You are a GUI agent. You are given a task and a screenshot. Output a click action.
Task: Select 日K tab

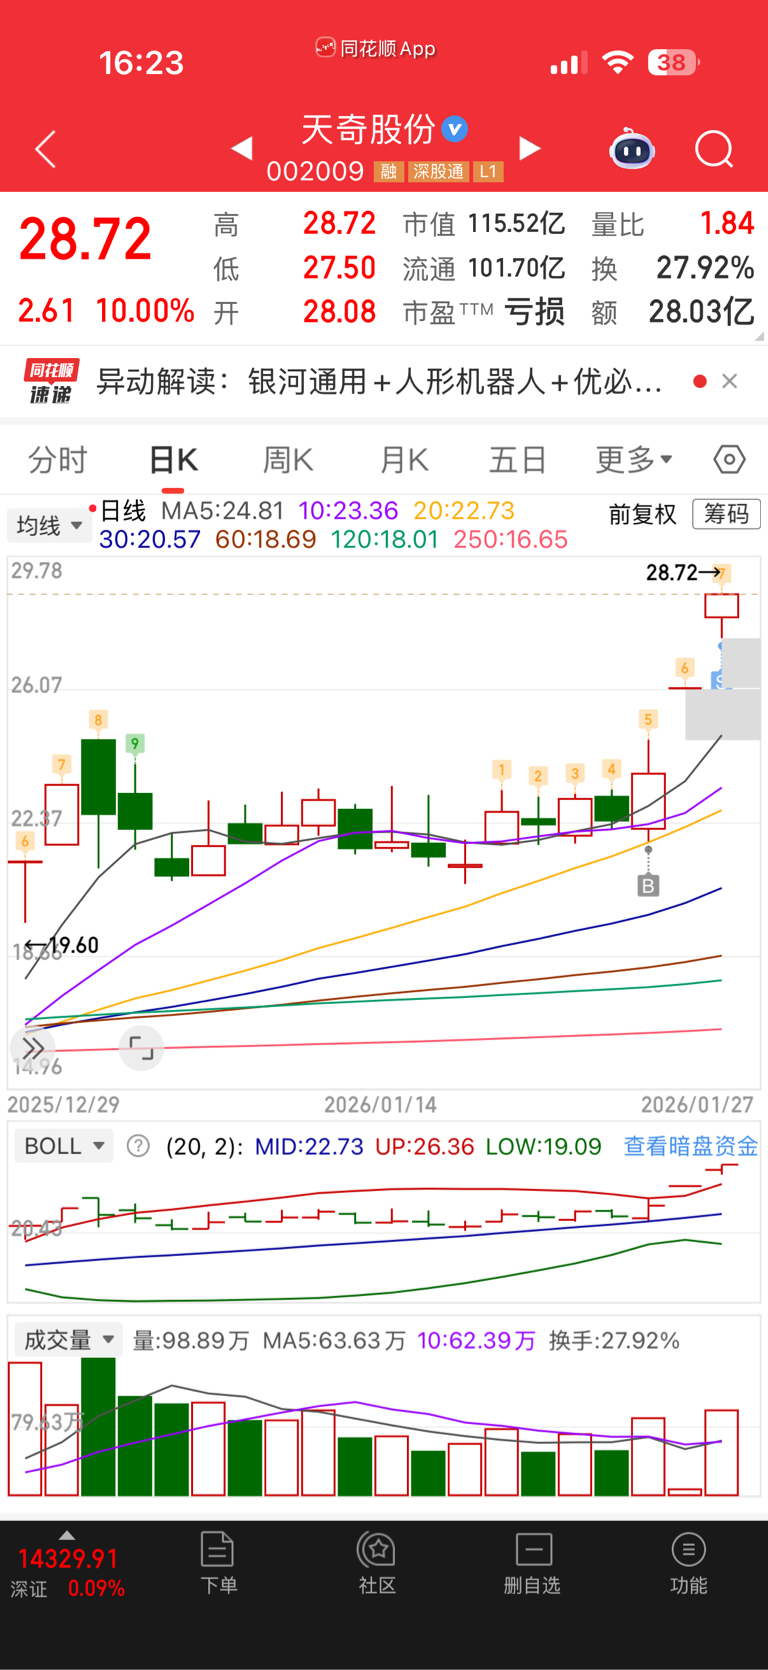pyautogui.click(x=173, y=460)
